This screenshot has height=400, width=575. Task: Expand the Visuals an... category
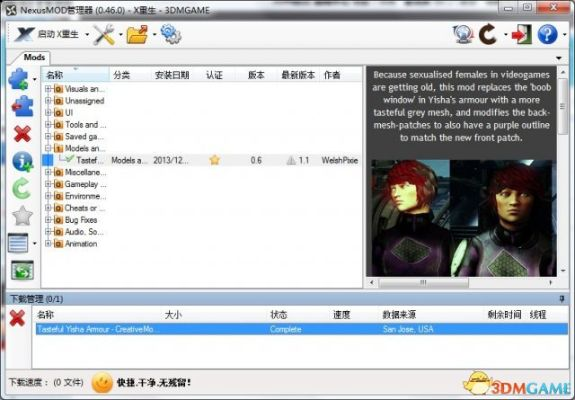point(48,89)
